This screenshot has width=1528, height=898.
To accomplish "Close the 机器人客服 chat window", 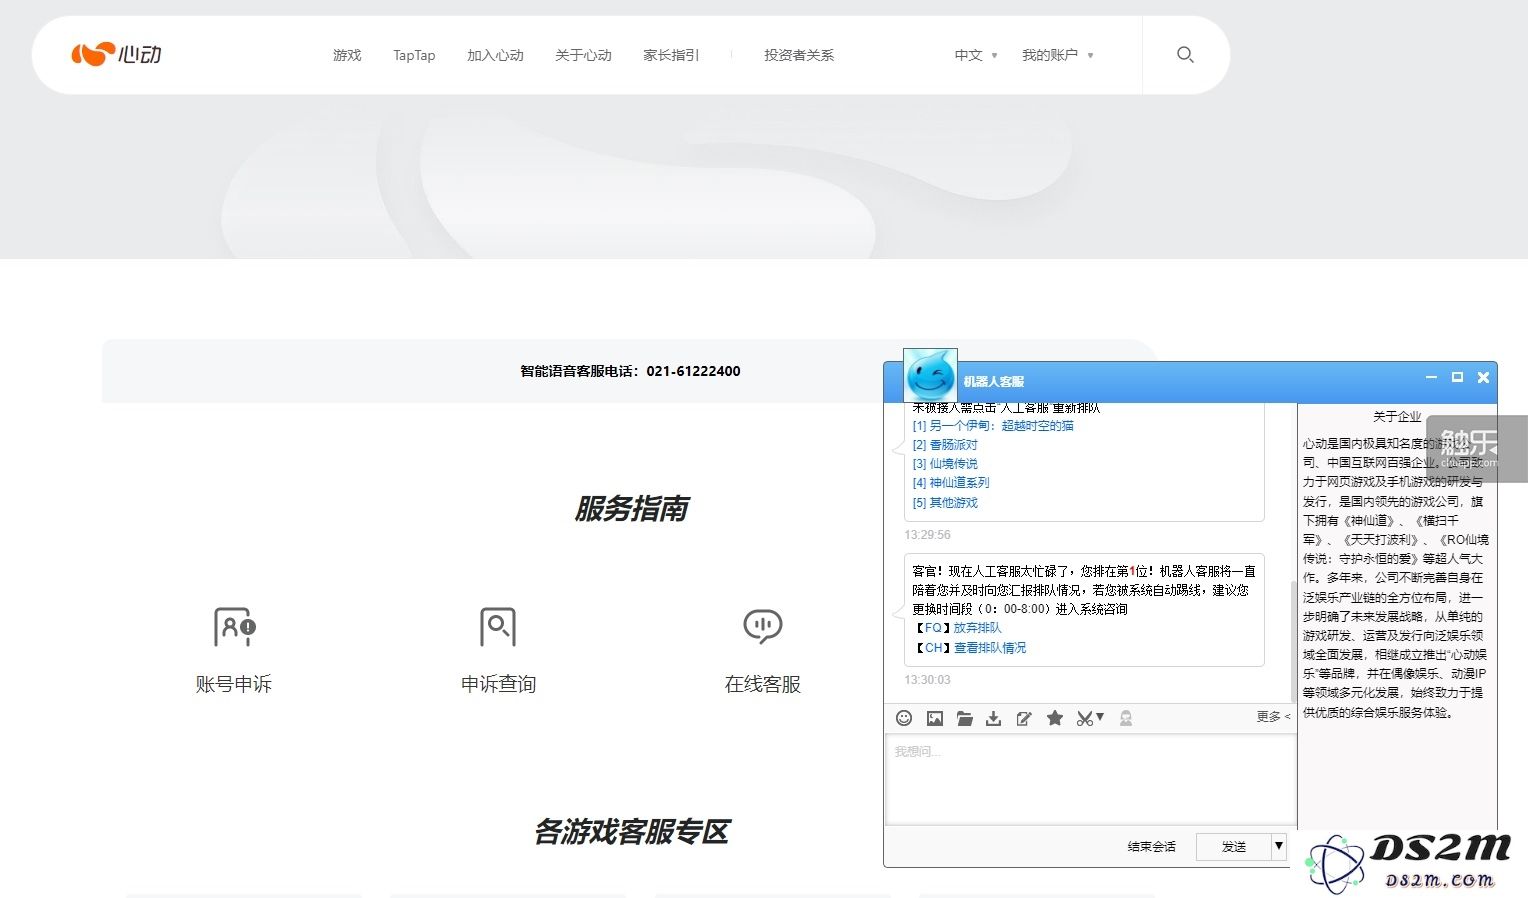I will 1483,377.
